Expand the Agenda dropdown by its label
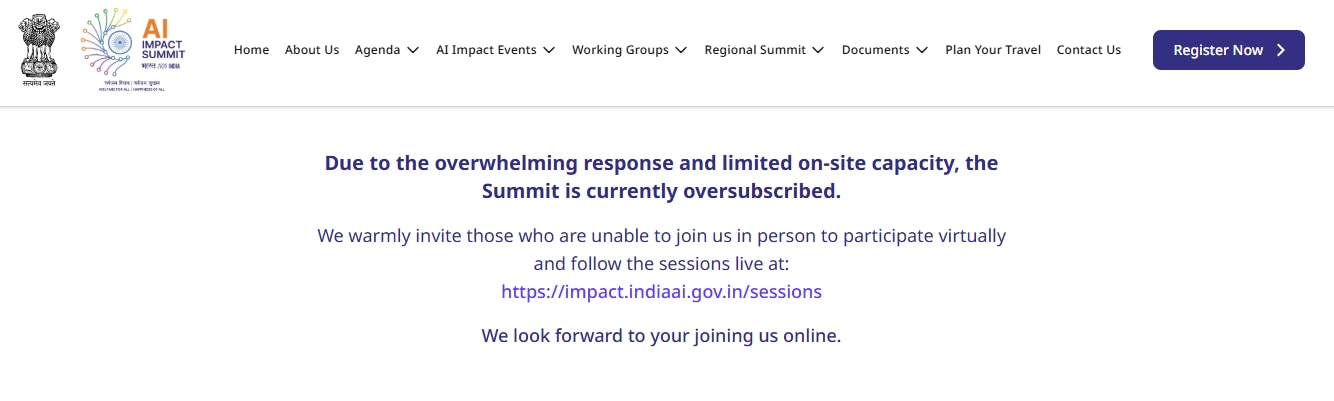The image size is (1334, 401). pos(377,50)
